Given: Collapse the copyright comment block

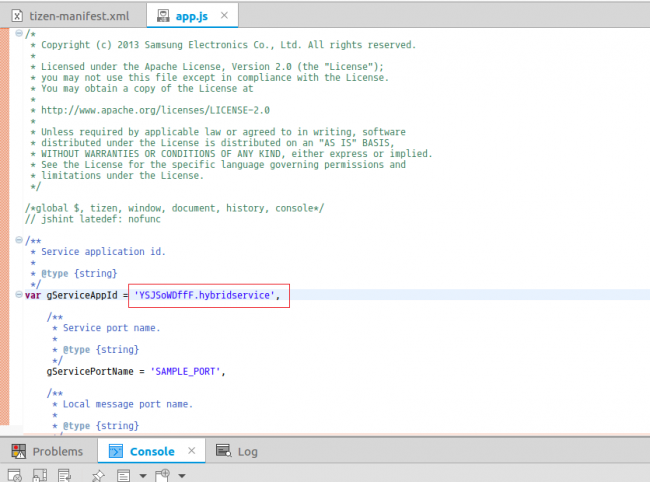Looking at the screenshot, I should pos(19,34).
